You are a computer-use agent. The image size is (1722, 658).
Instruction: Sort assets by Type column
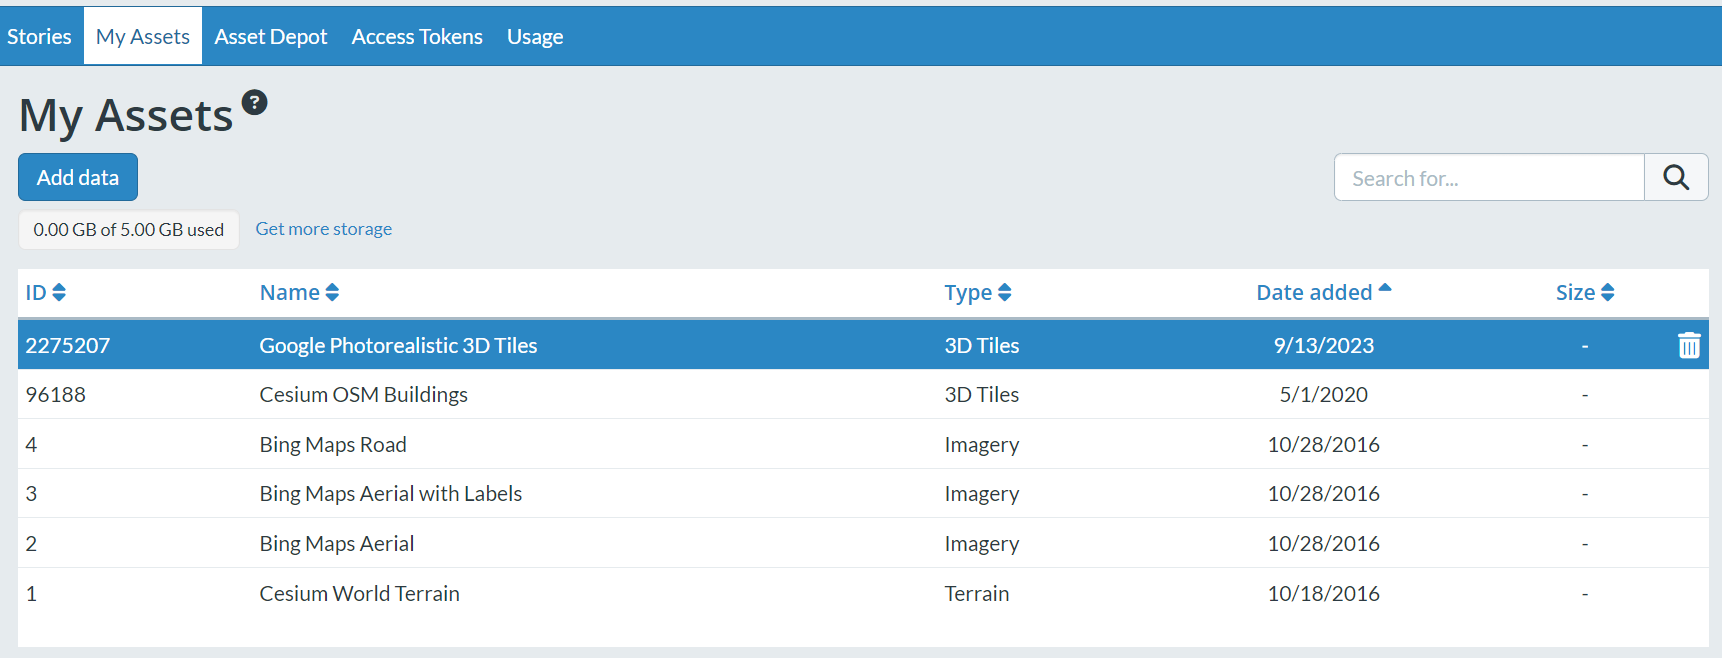pyautogui.click(x=977, y=292)
